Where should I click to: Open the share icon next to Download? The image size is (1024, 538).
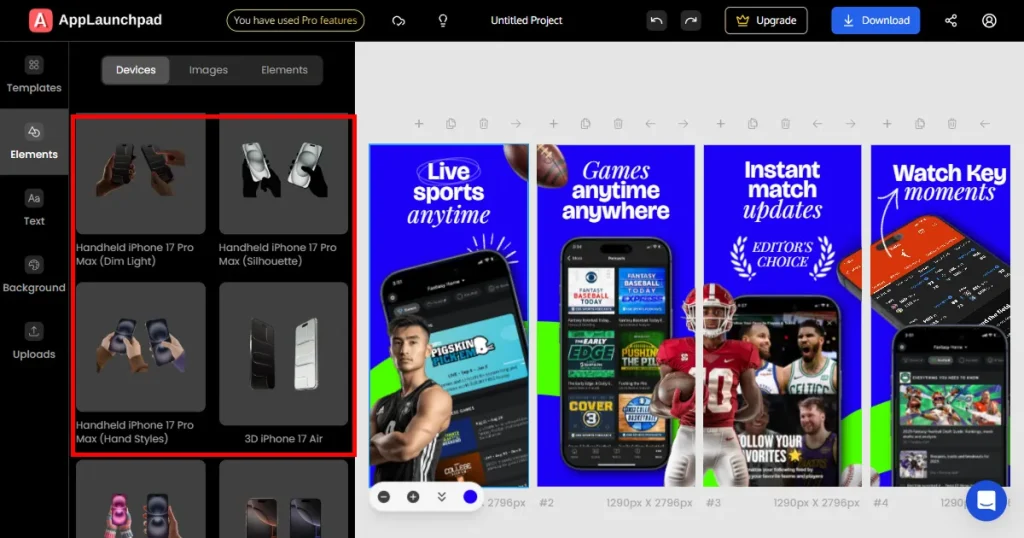(950, 20)
